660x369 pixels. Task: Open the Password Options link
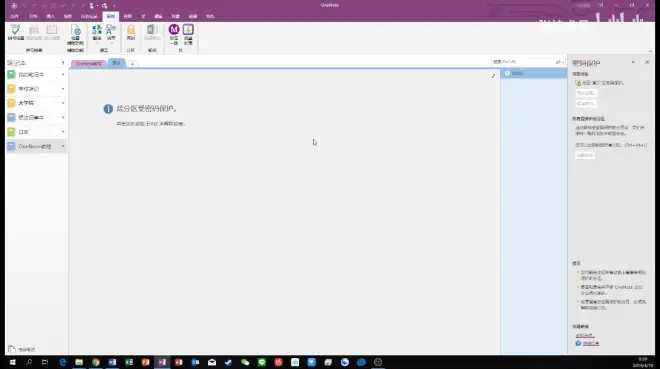click(585, 335)
